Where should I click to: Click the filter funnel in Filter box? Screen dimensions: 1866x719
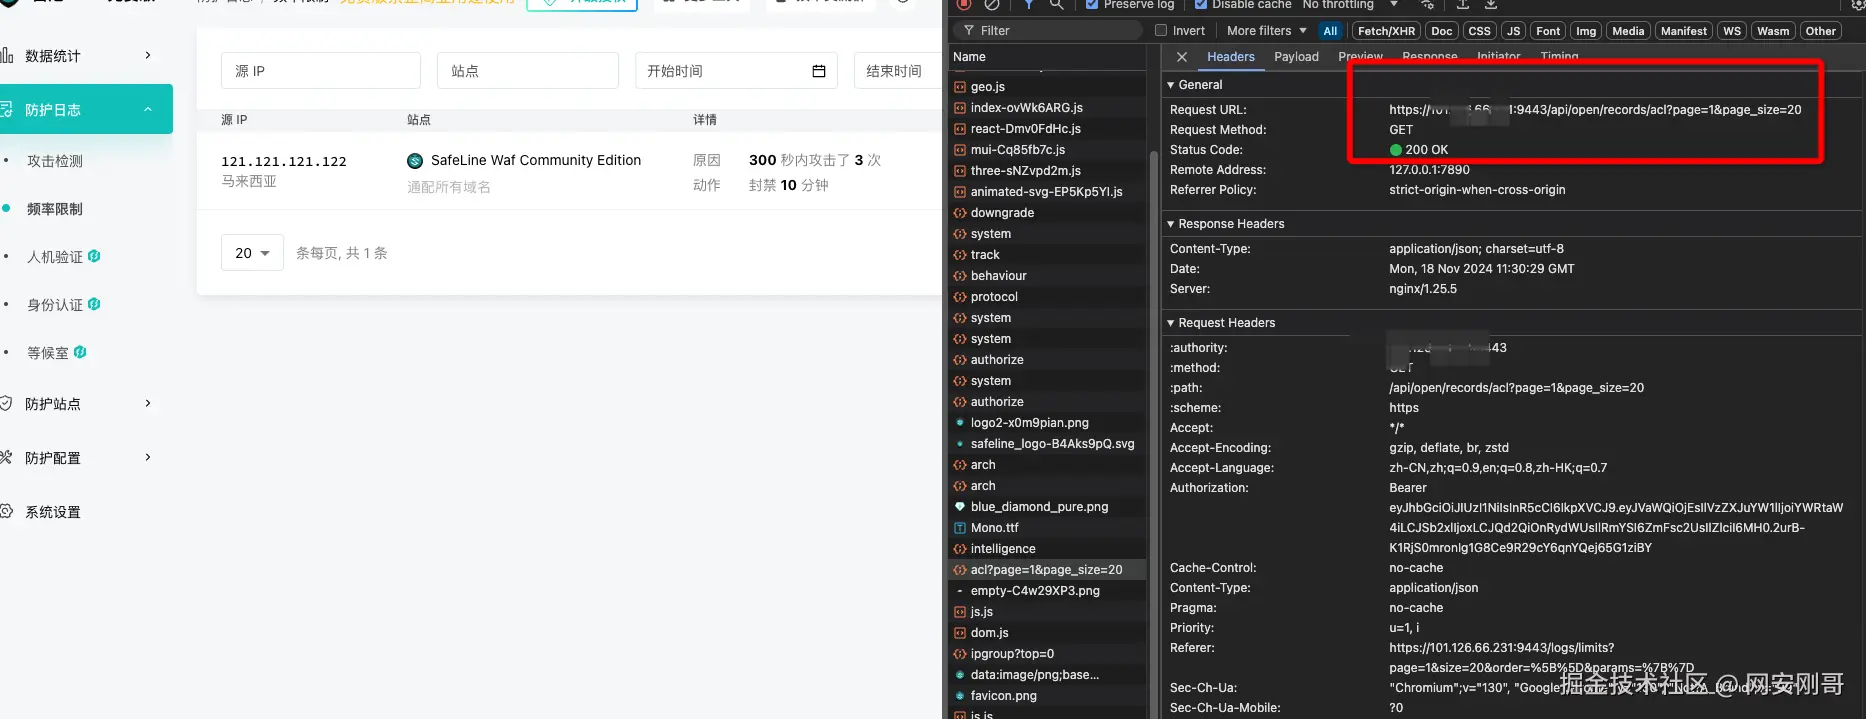(x=969, y=31)
